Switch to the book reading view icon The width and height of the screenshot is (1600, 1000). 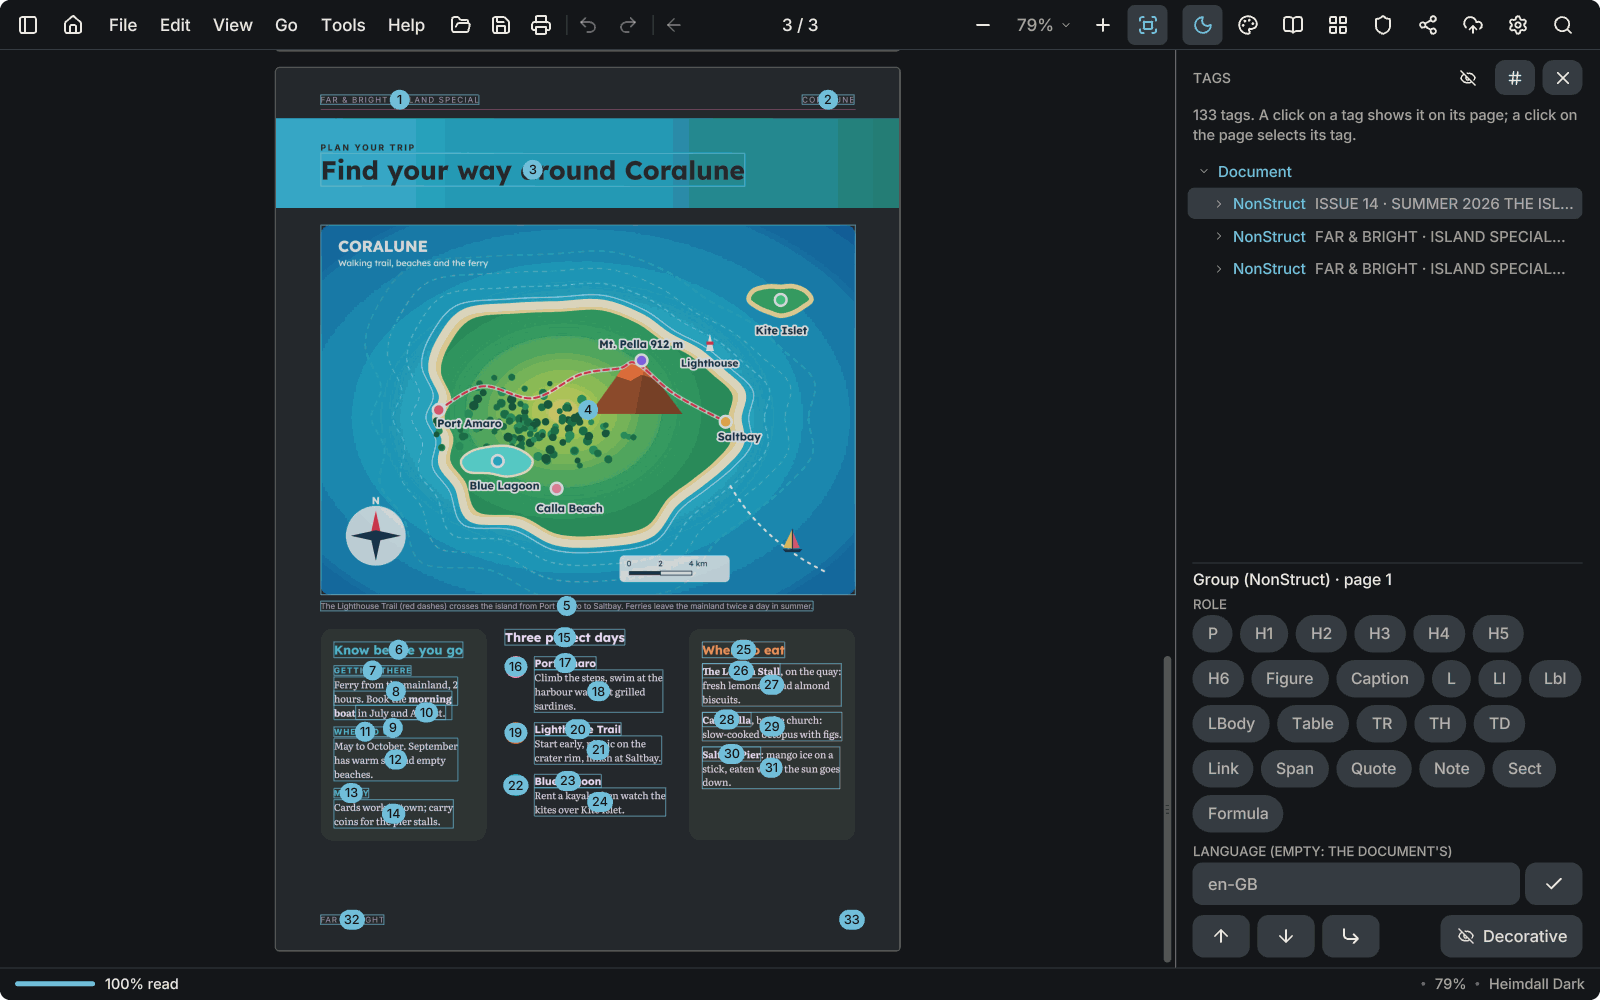tap(1293, 25)
